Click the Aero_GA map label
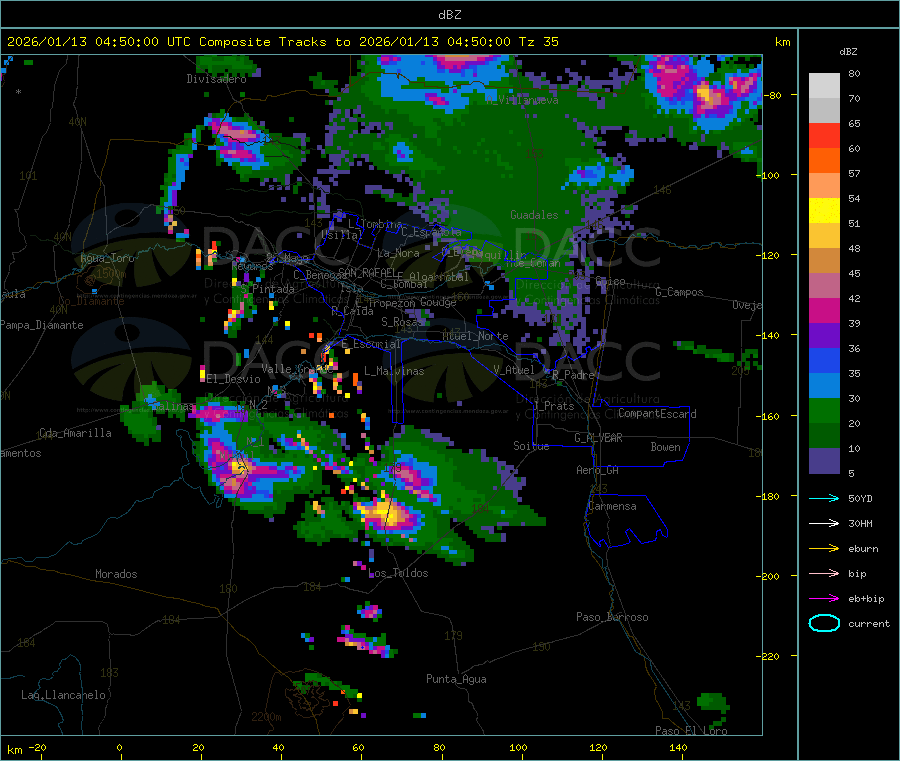This screenshot has height=761, width=900. [597, 470]
